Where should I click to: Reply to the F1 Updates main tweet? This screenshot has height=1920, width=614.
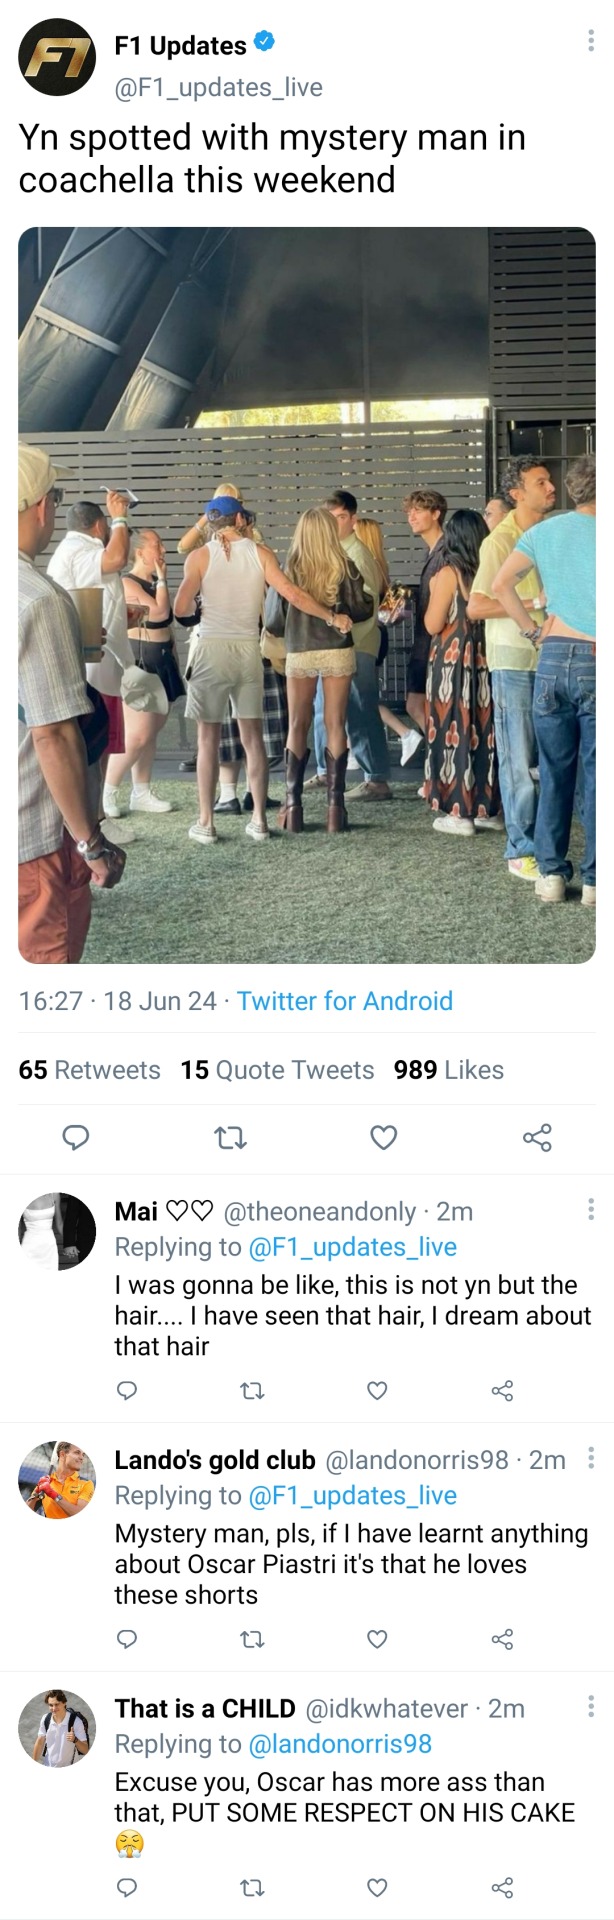[x=76, y=1137]
